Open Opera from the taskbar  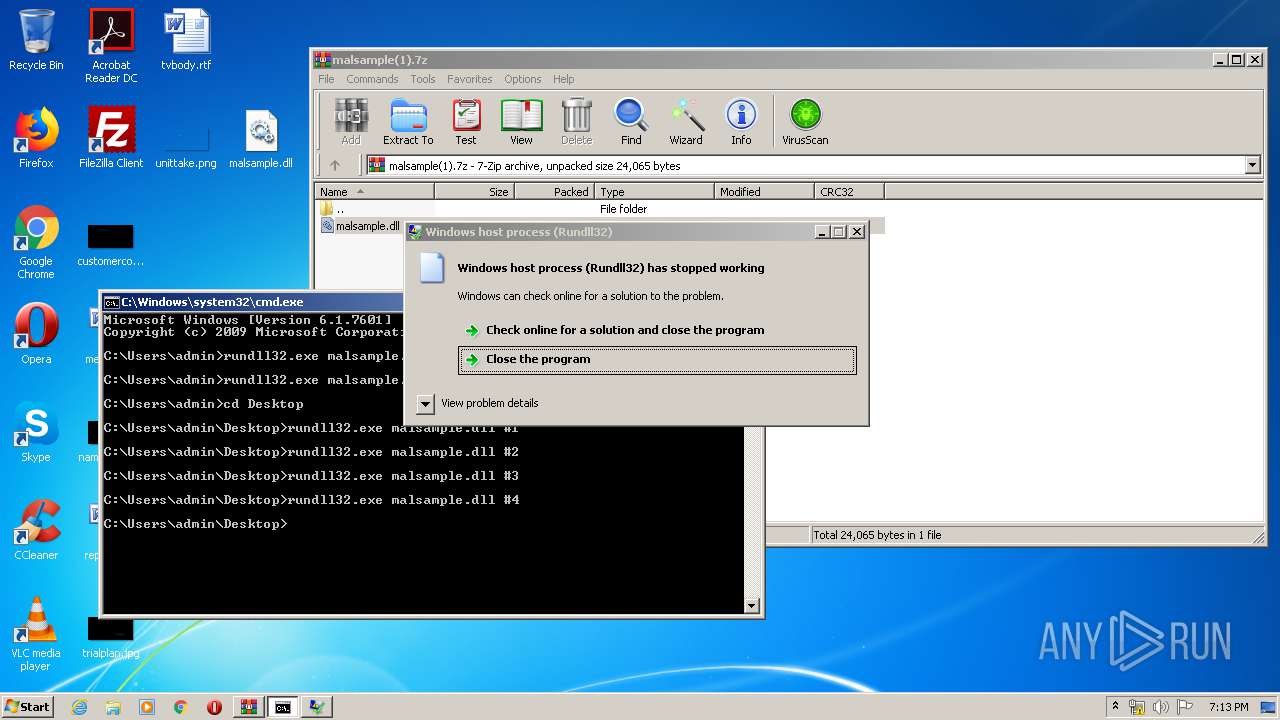[x=214, y=707]
